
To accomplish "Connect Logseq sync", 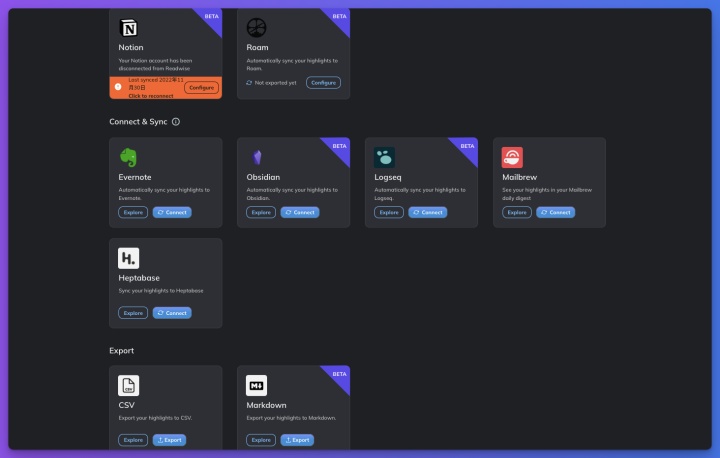I will pyautogui.click(x=428, y=212).
